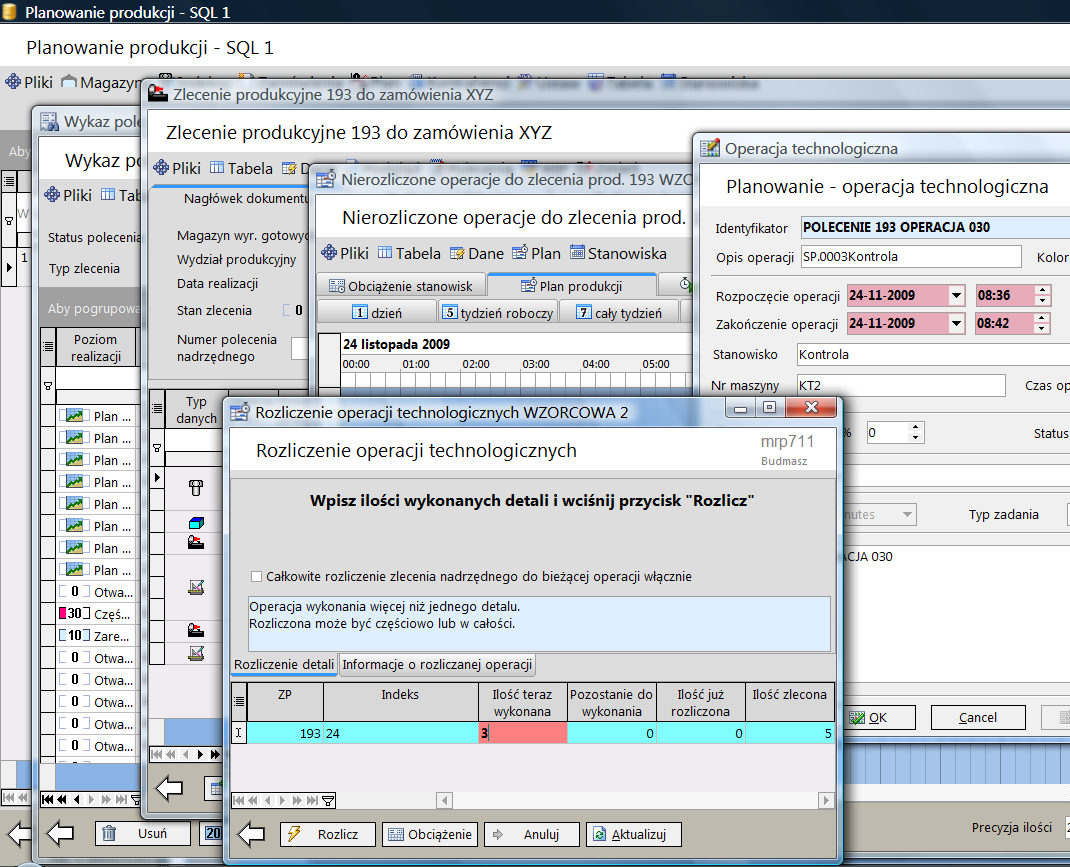This screenshot has width=1070, height=867.
Task: Switch to Plan produkcji tab
Action: point(572,286)
